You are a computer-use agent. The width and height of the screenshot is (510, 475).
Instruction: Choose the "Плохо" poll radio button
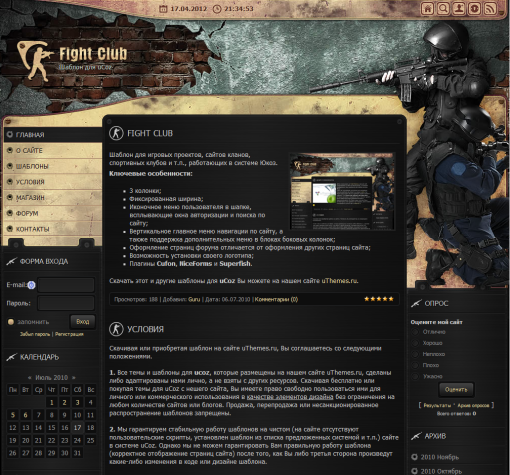coord(415,365)
